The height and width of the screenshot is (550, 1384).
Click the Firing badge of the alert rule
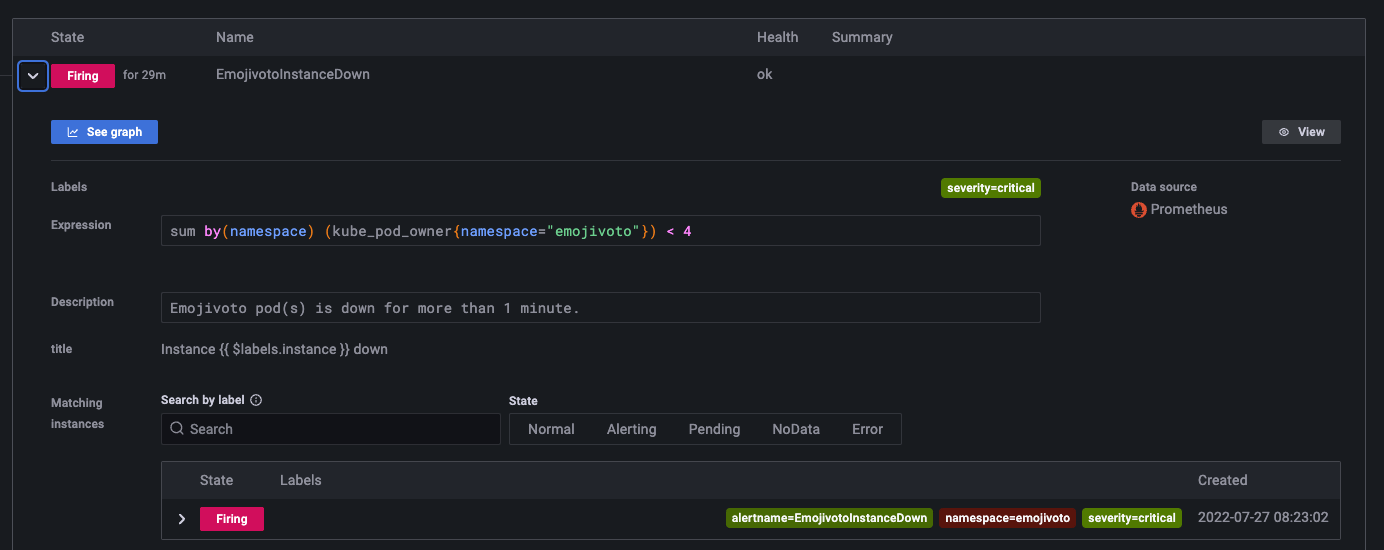click(83, 75)
